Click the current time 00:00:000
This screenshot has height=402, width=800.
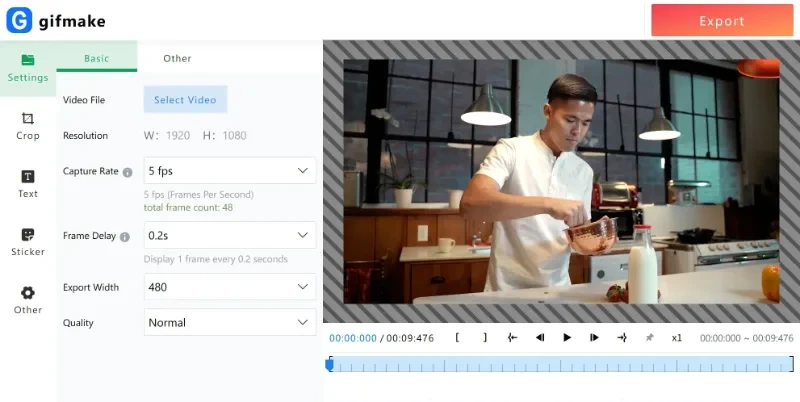pos(353,338)
